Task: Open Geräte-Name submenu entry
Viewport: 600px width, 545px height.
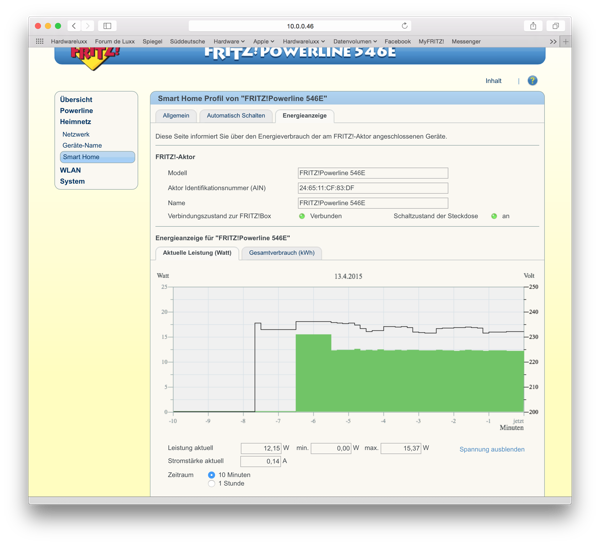Action: tap(82, 145)
